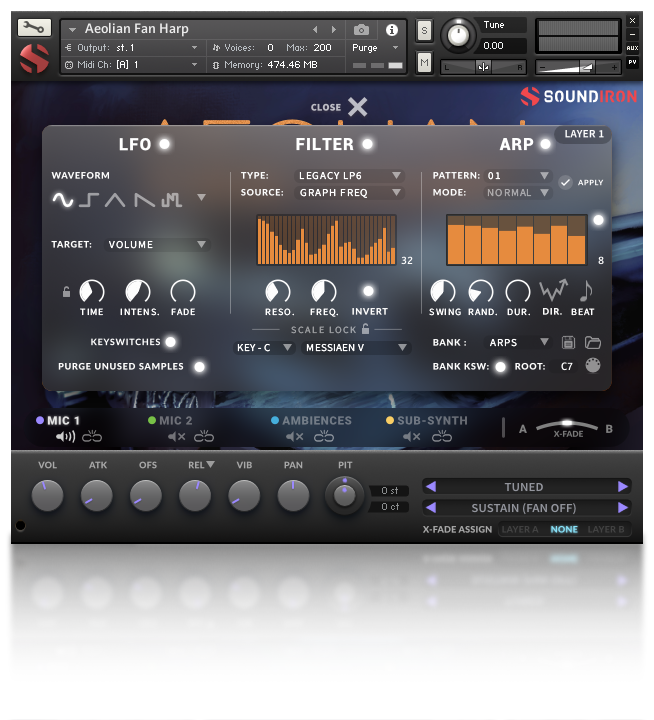Open the wrench settings icon
654x720 pixels.
point(34,28)
